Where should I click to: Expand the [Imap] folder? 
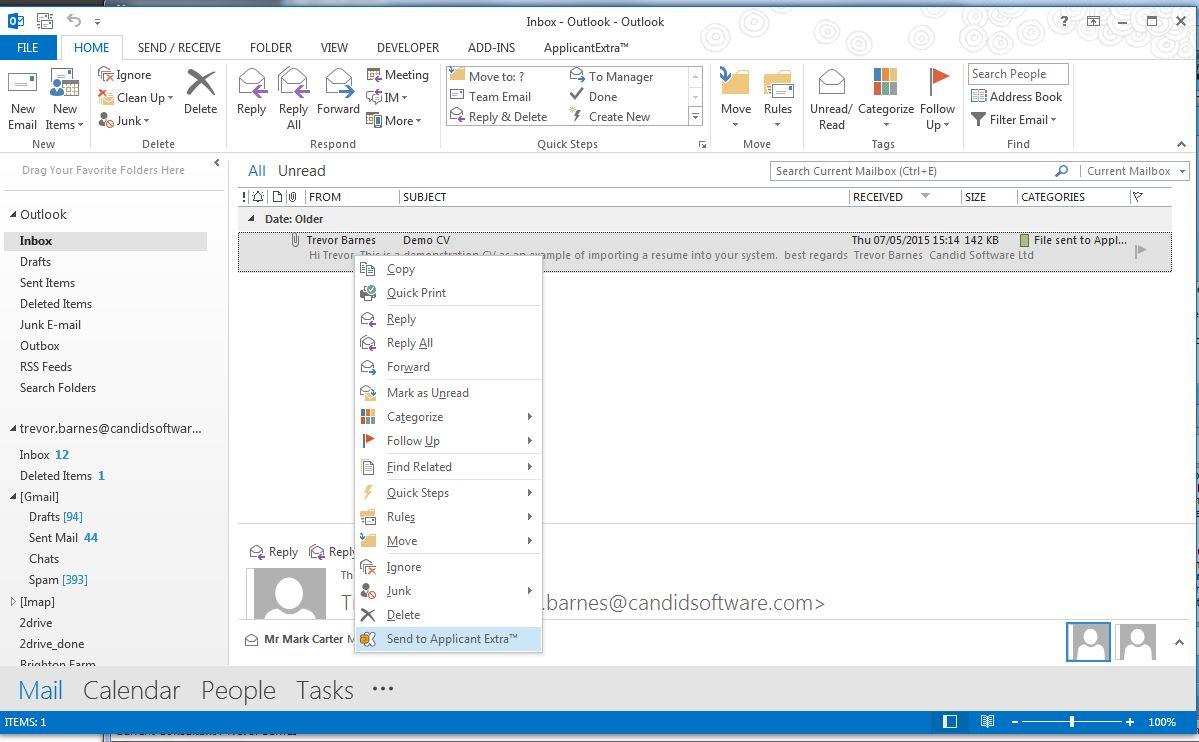click(x=13, y=602)
